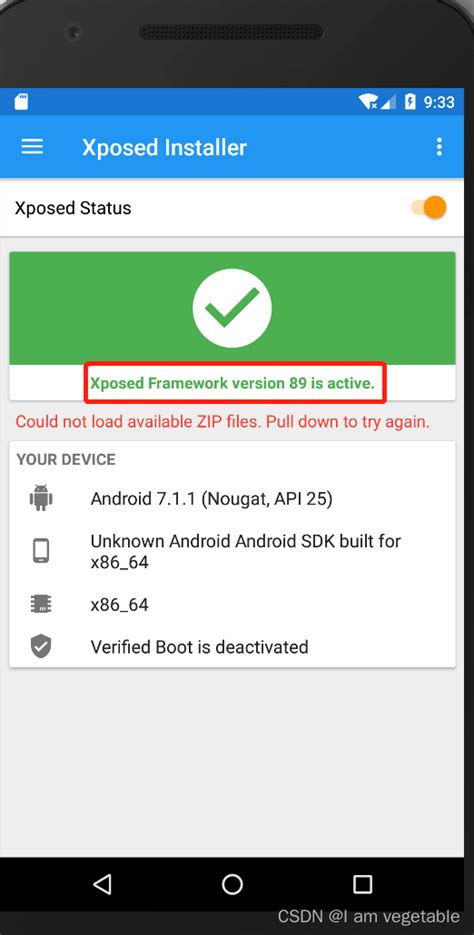Click the Wi-Fi status bar icon
474x935 pixels.
(368, 102)
